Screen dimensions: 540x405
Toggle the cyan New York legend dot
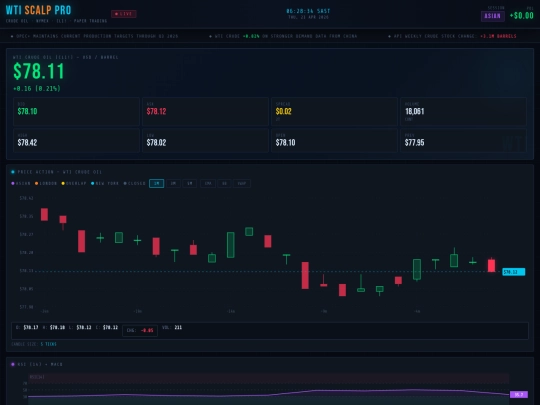[x=92, y=184]
